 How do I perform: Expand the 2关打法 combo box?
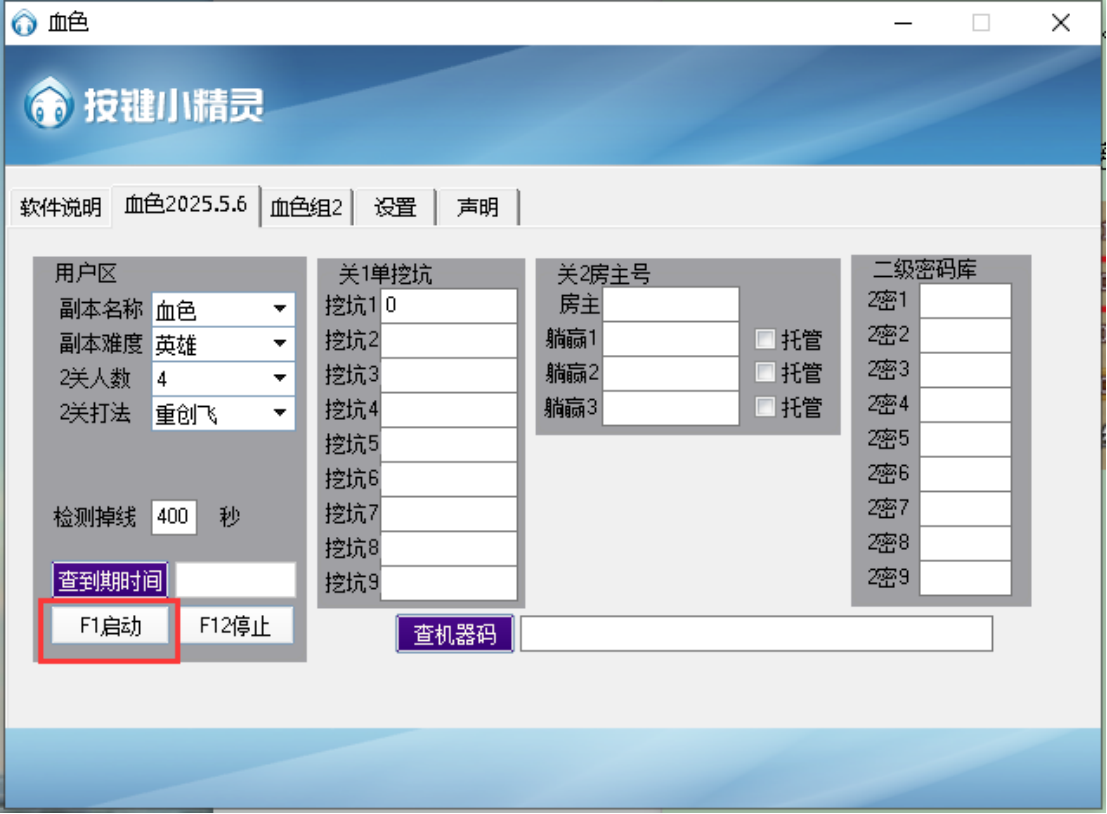[280, 413]
